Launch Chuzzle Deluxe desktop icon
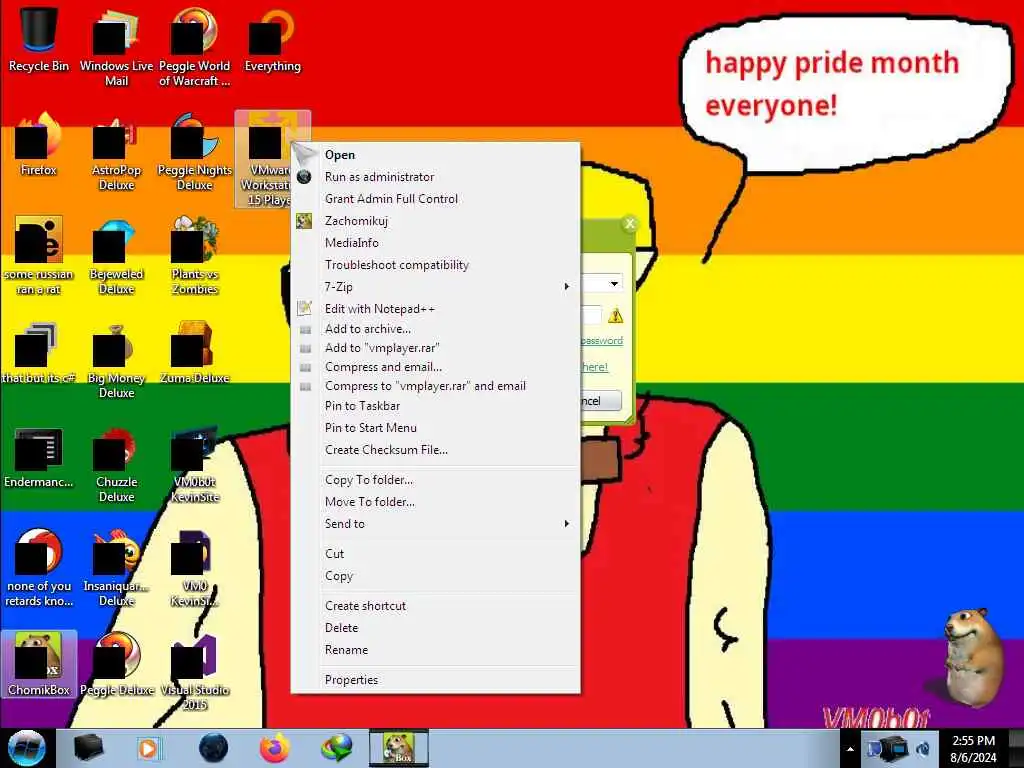This screenshot has width=1024, height=768. click(116, 464)
